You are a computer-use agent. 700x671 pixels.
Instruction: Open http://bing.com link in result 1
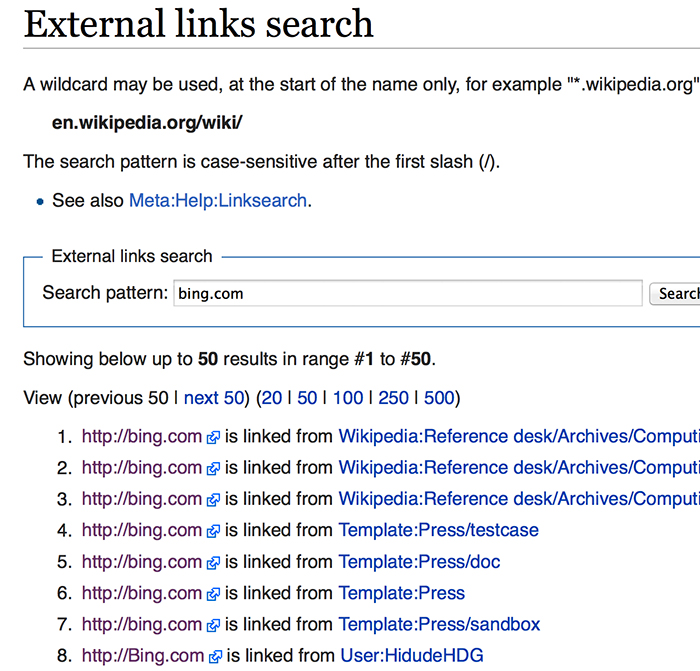point(142,436)
